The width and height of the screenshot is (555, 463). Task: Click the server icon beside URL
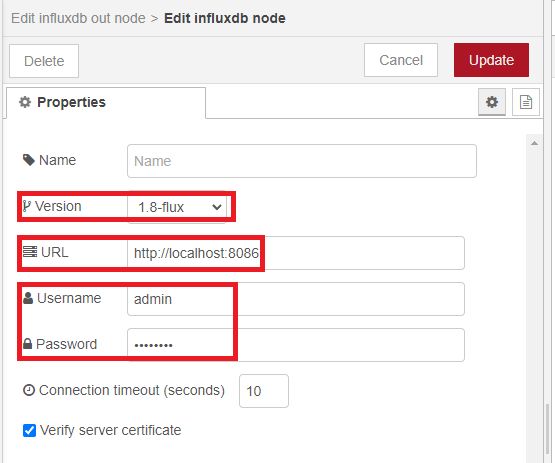click(x=30, y=252)
